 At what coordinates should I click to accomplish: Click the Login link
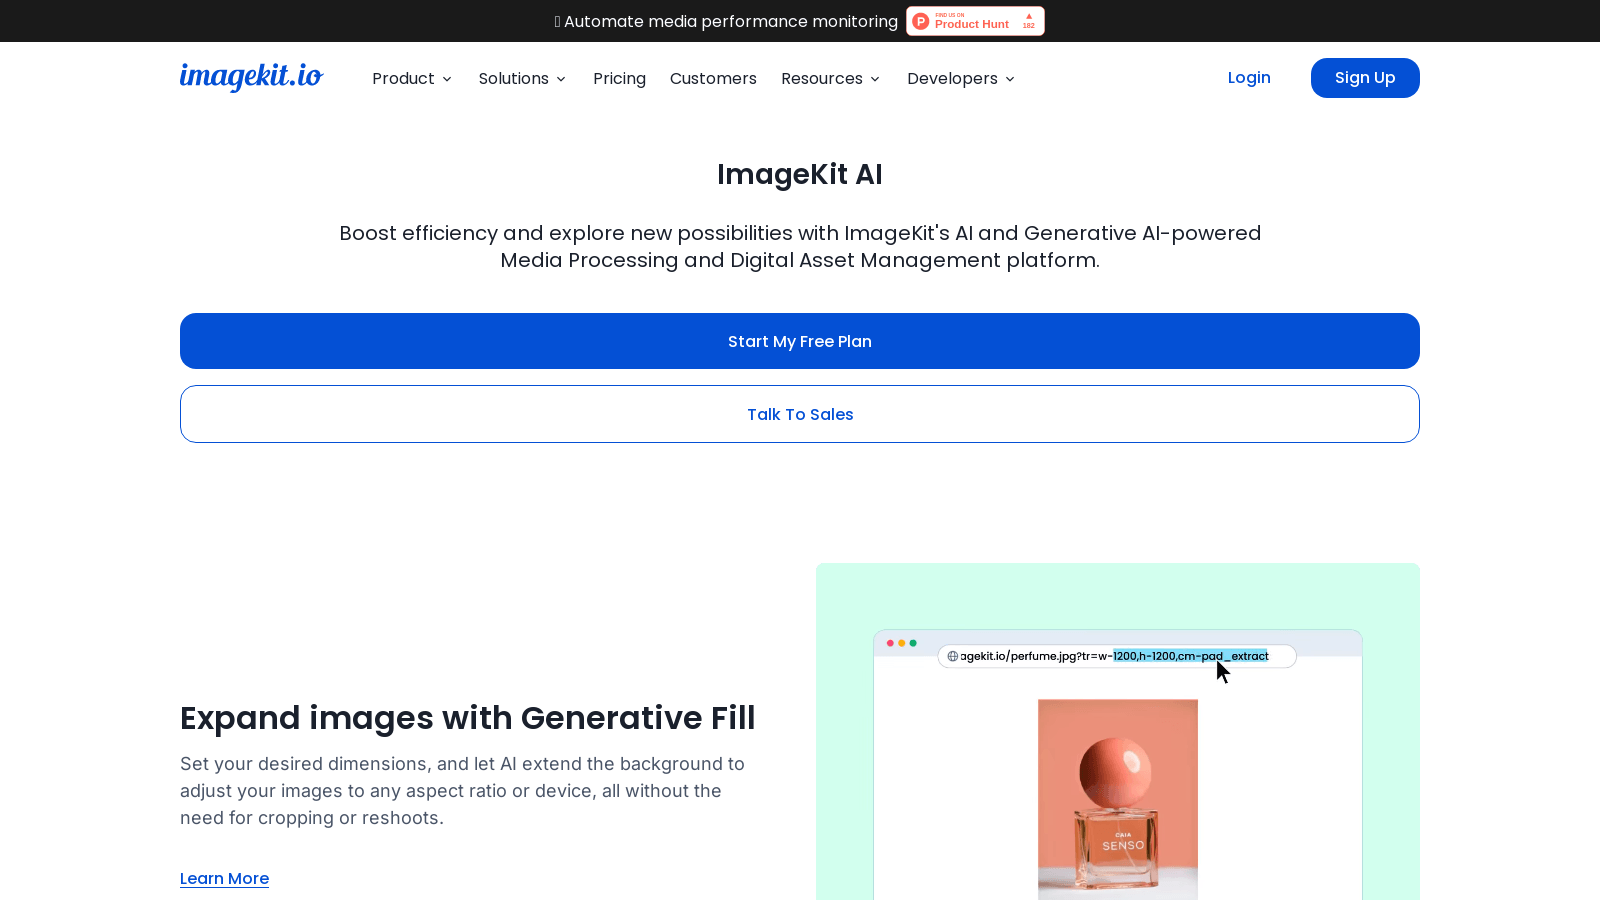click(x=1249, y=77)
